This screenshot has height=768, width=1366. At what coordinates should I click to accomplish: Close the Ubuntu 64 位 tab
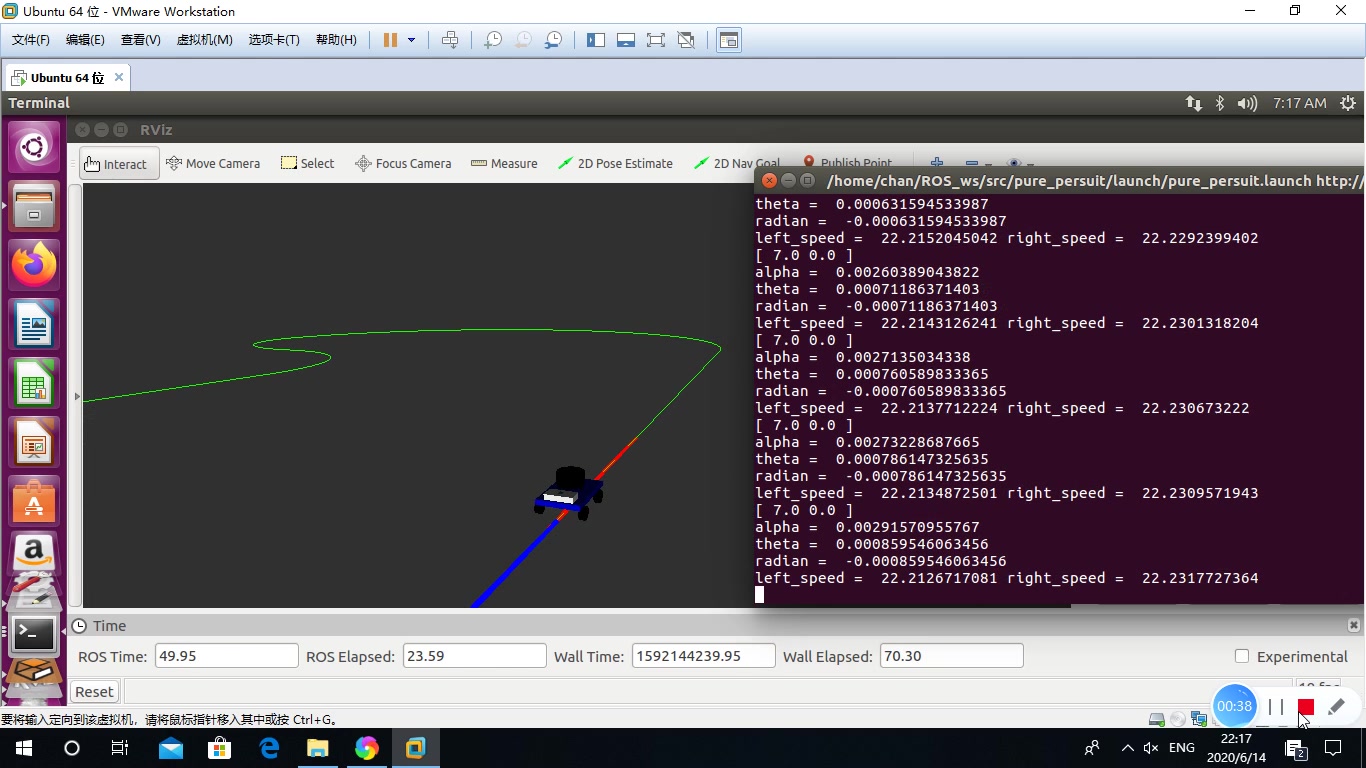[x=119, y=77]
